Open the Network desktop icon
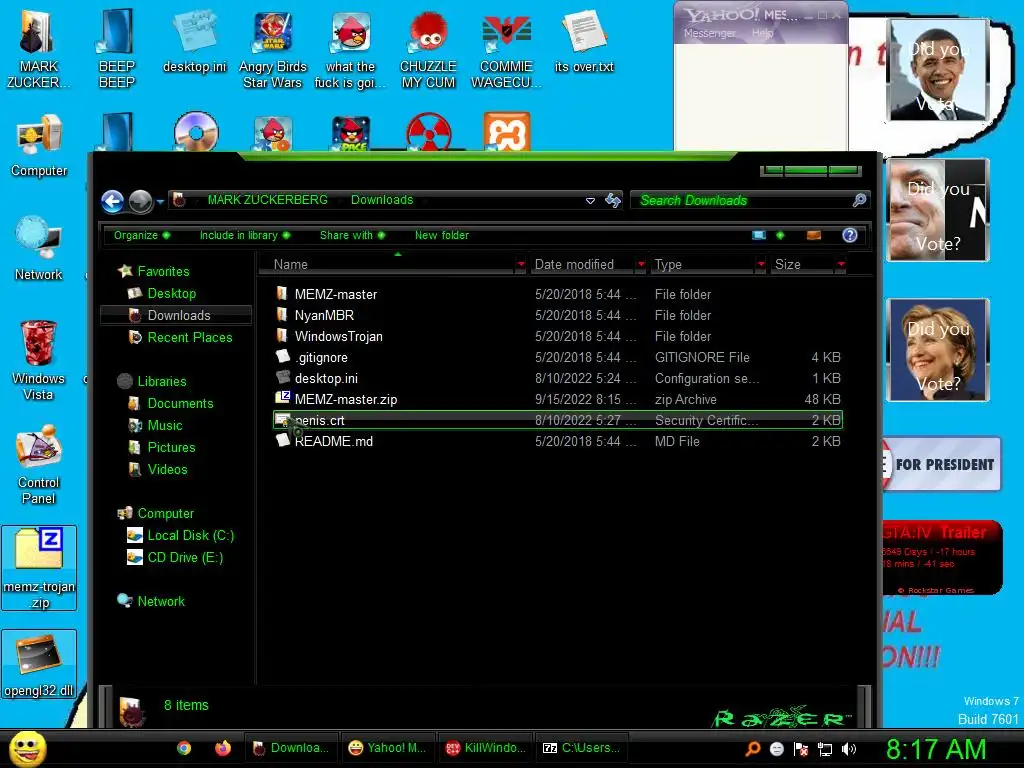Viewport: 1024px width, 768px height. click(39, 249)
